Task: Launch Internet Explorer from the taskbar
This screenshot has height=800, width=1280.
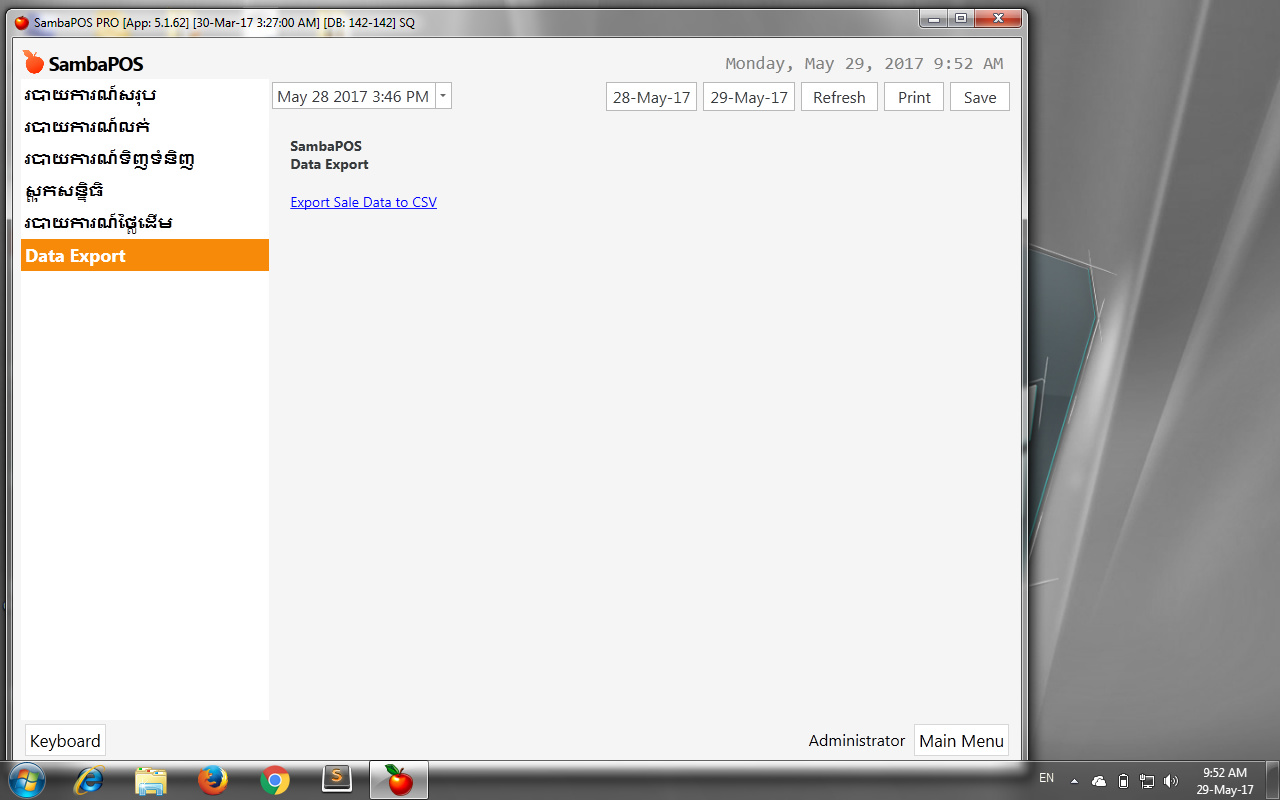Action: [x=89, y=779]
